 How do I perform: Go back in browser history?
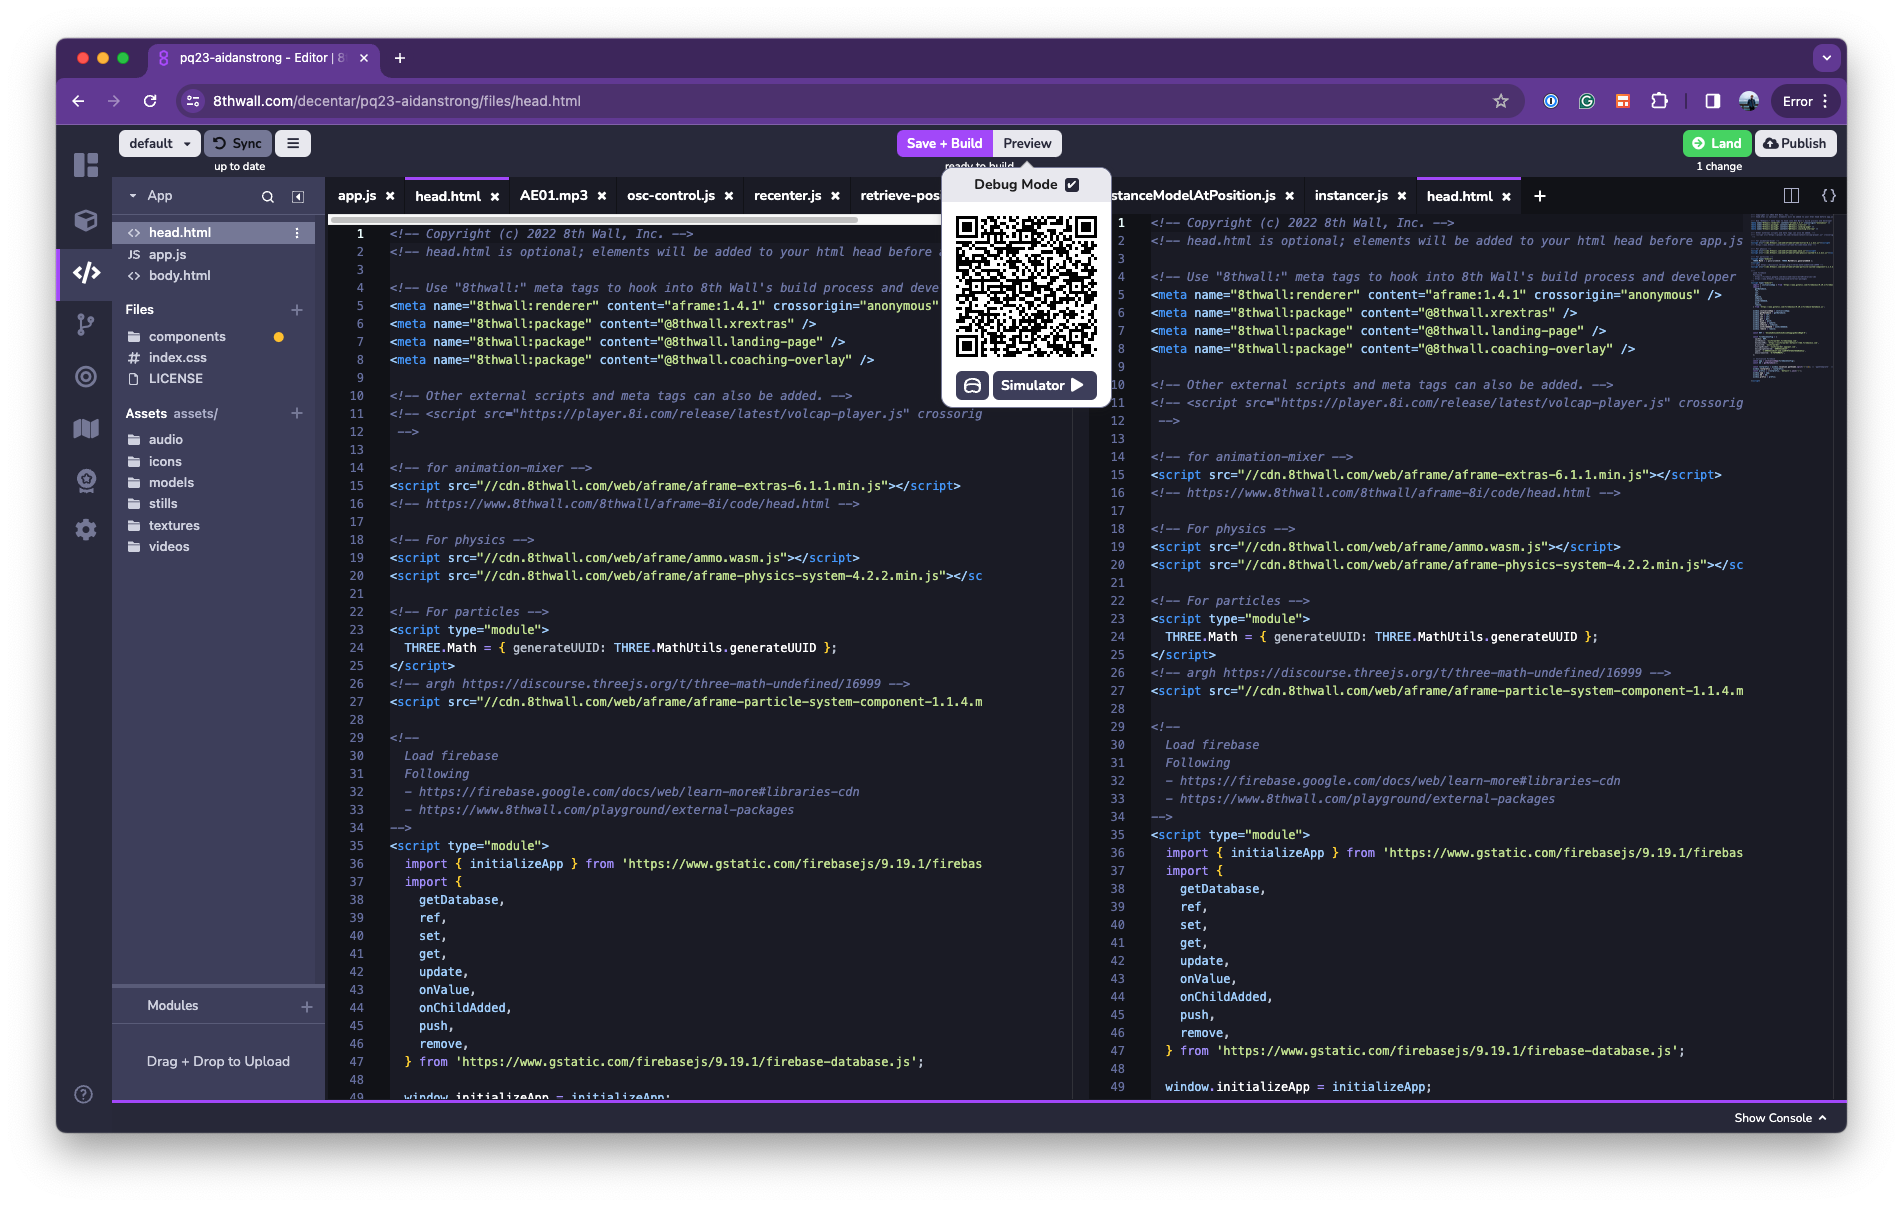click(x=78, y=101)
